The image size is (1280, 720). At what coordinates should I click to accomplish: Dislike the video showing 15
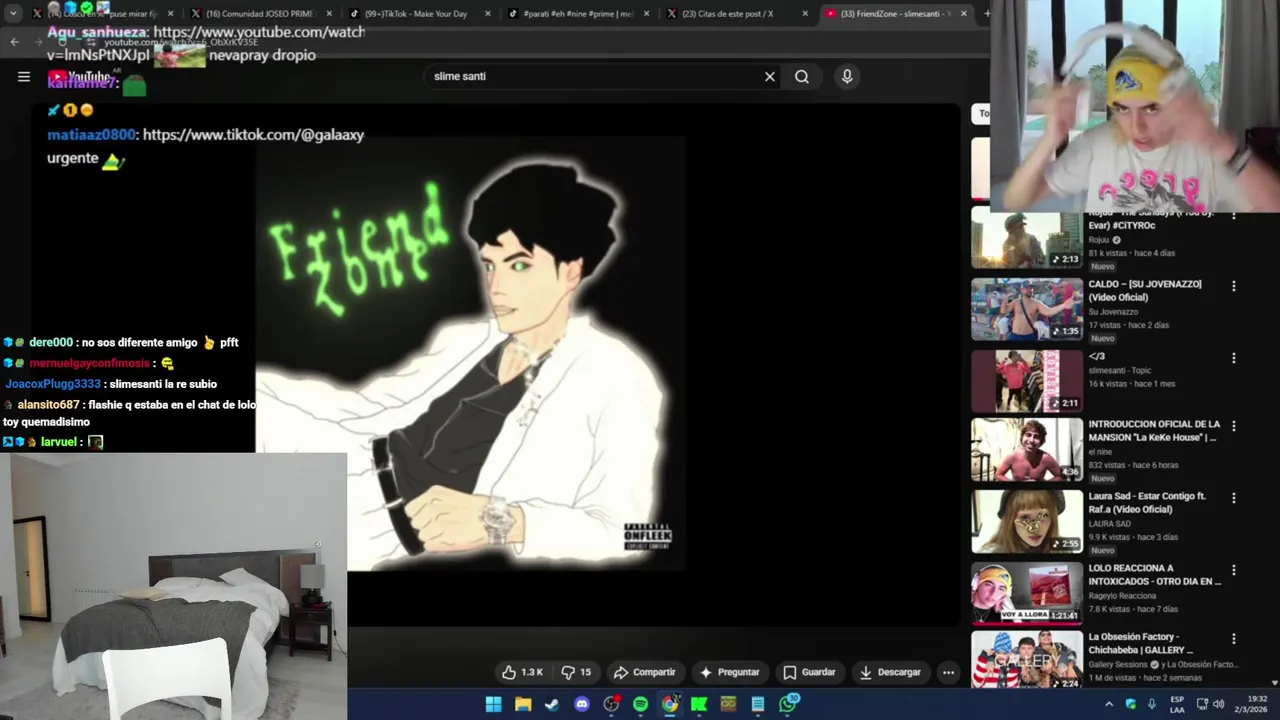576,672
